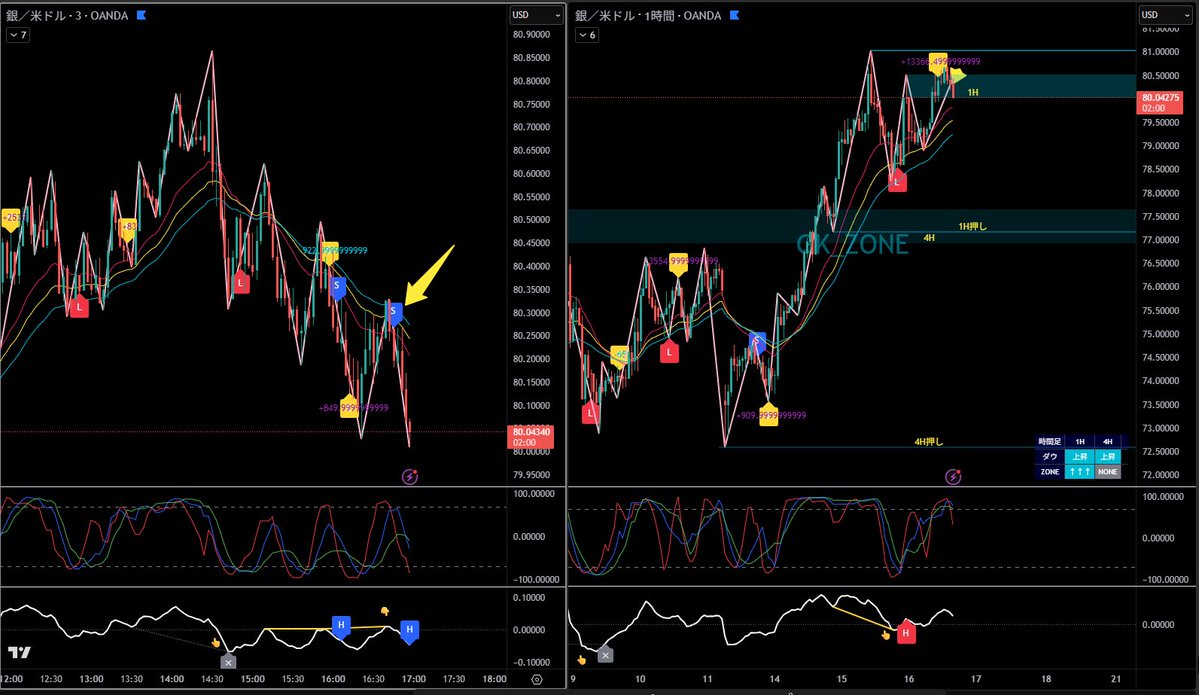The width and height of the screenshot is (1199, 695).
Task: Click the lightning event icon on the 1時間 chart
Action: point(953,476)
